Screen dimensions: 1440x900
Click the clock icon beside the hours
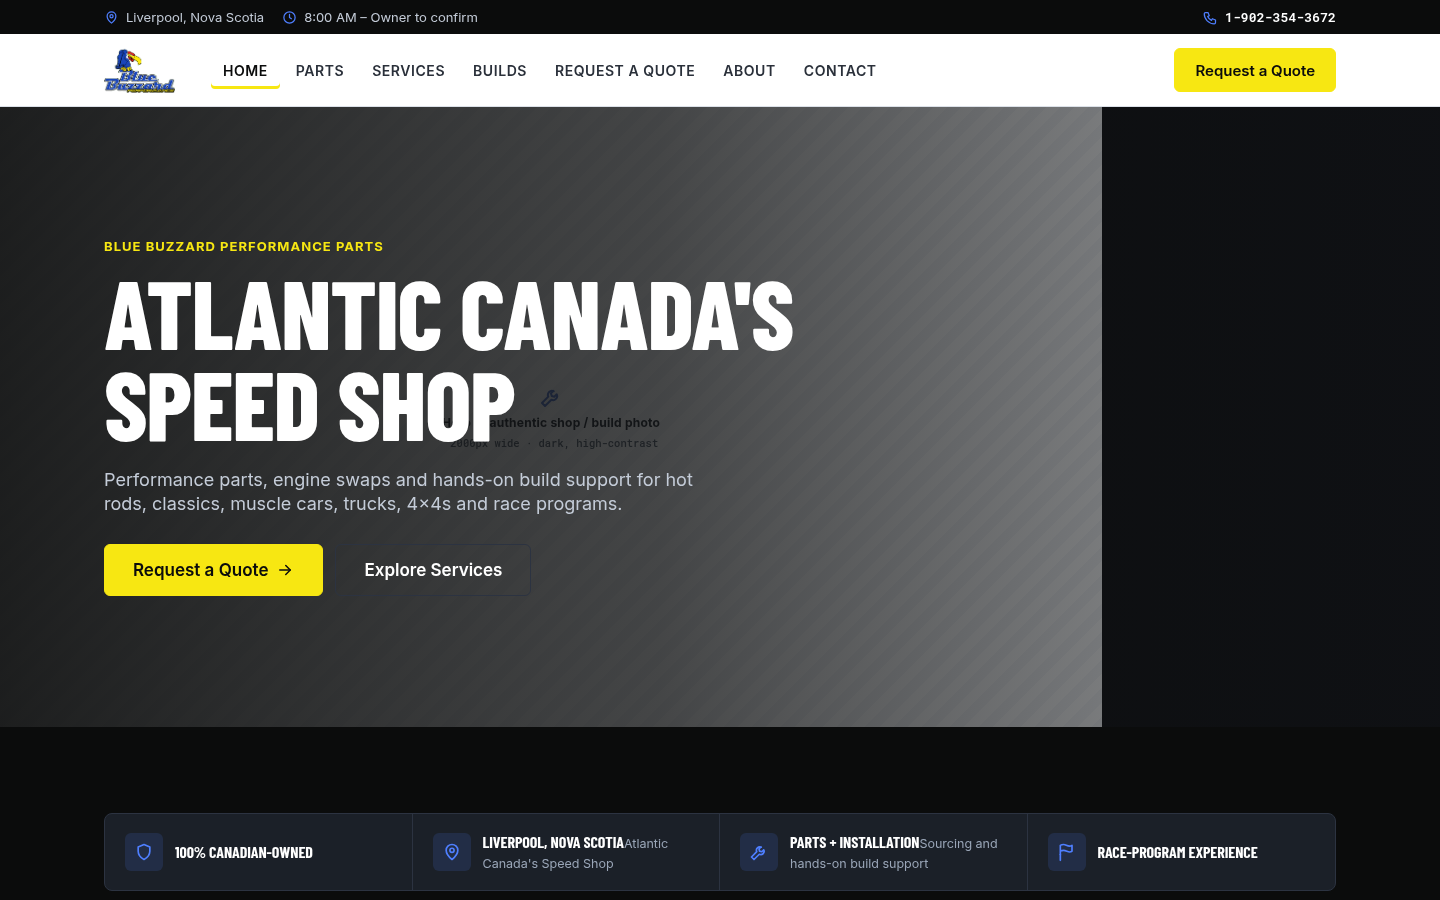[289, 17]
